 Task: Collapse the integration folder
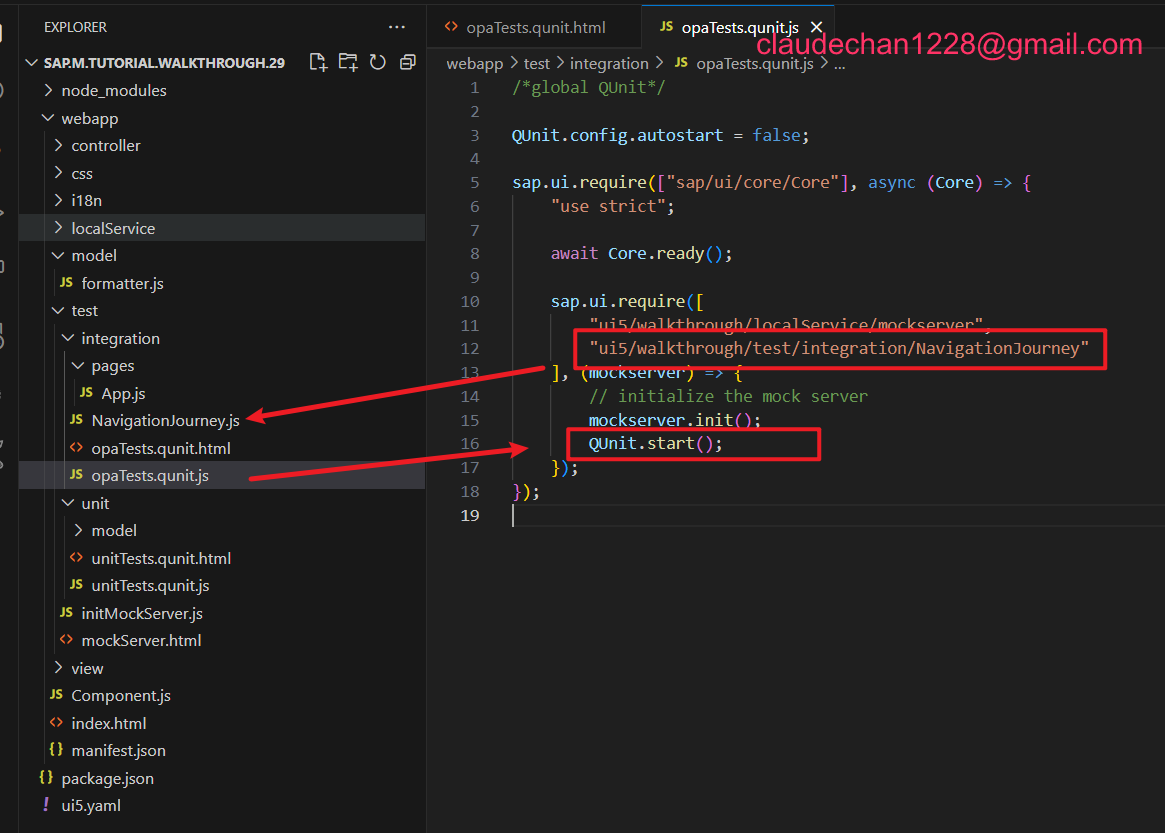120,338
